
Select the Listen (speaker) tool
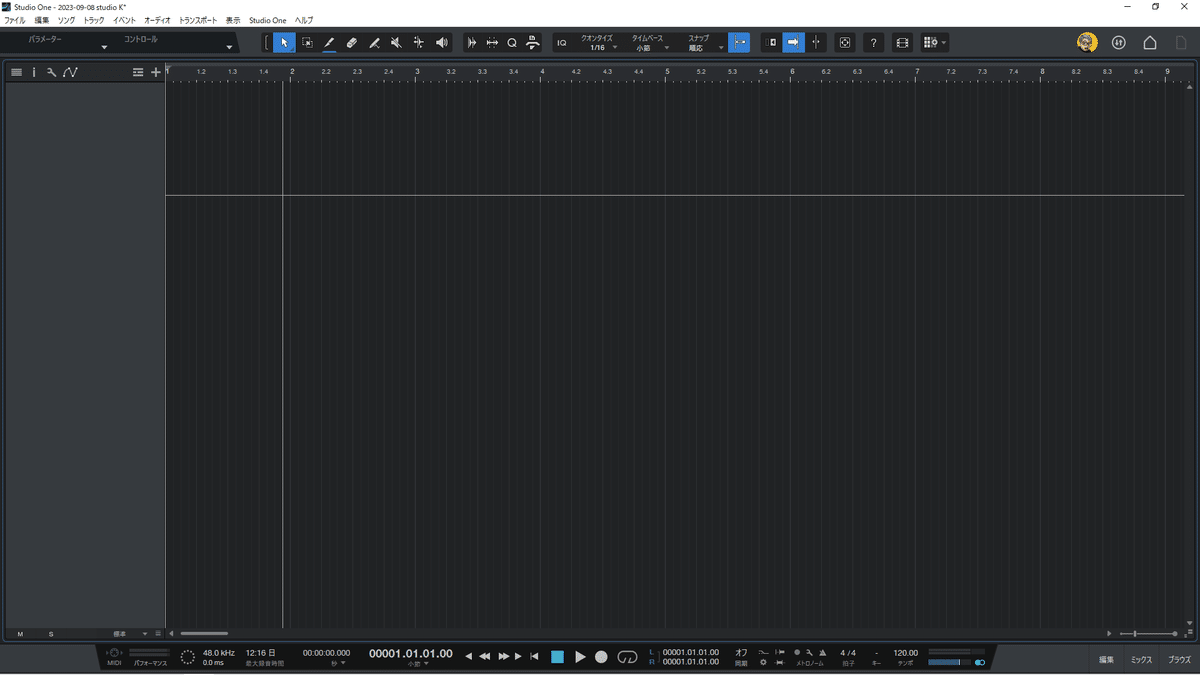pyautogui.click(x=442, y=43)
